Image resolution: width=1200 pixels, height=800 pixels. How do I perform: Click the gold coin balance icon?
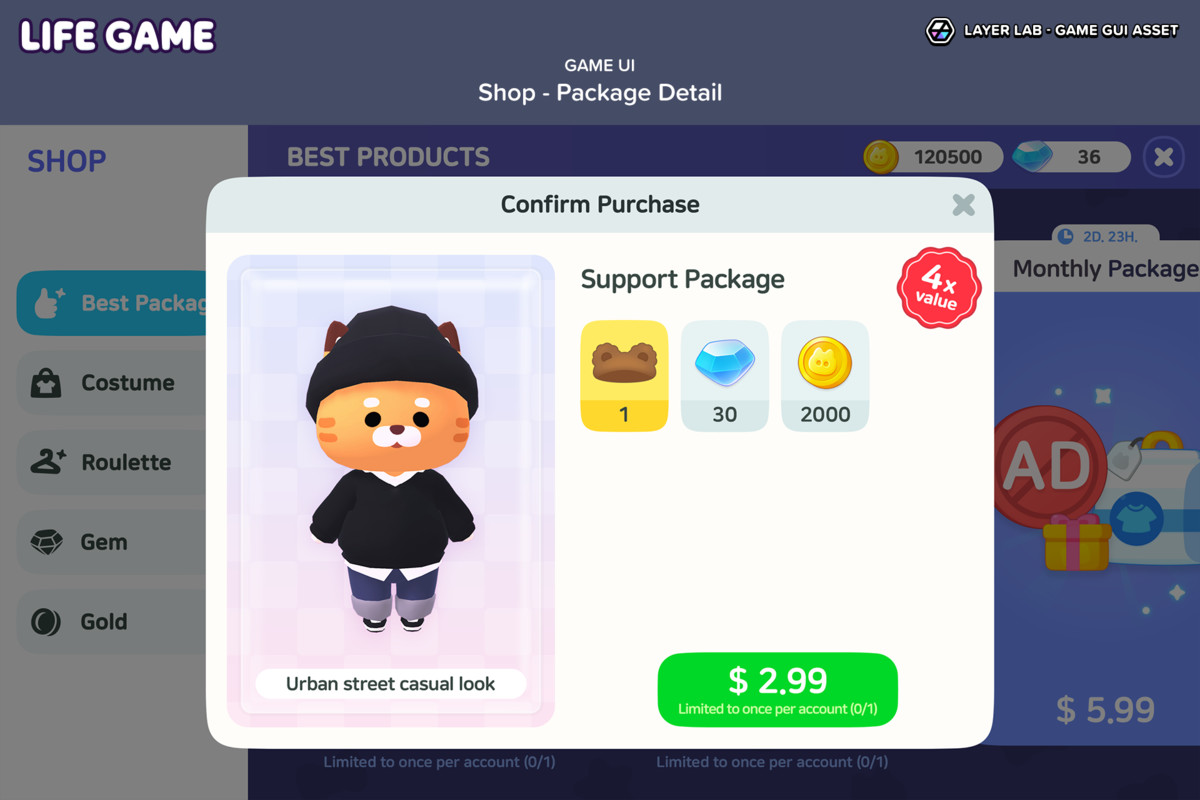tap(881, 156)
